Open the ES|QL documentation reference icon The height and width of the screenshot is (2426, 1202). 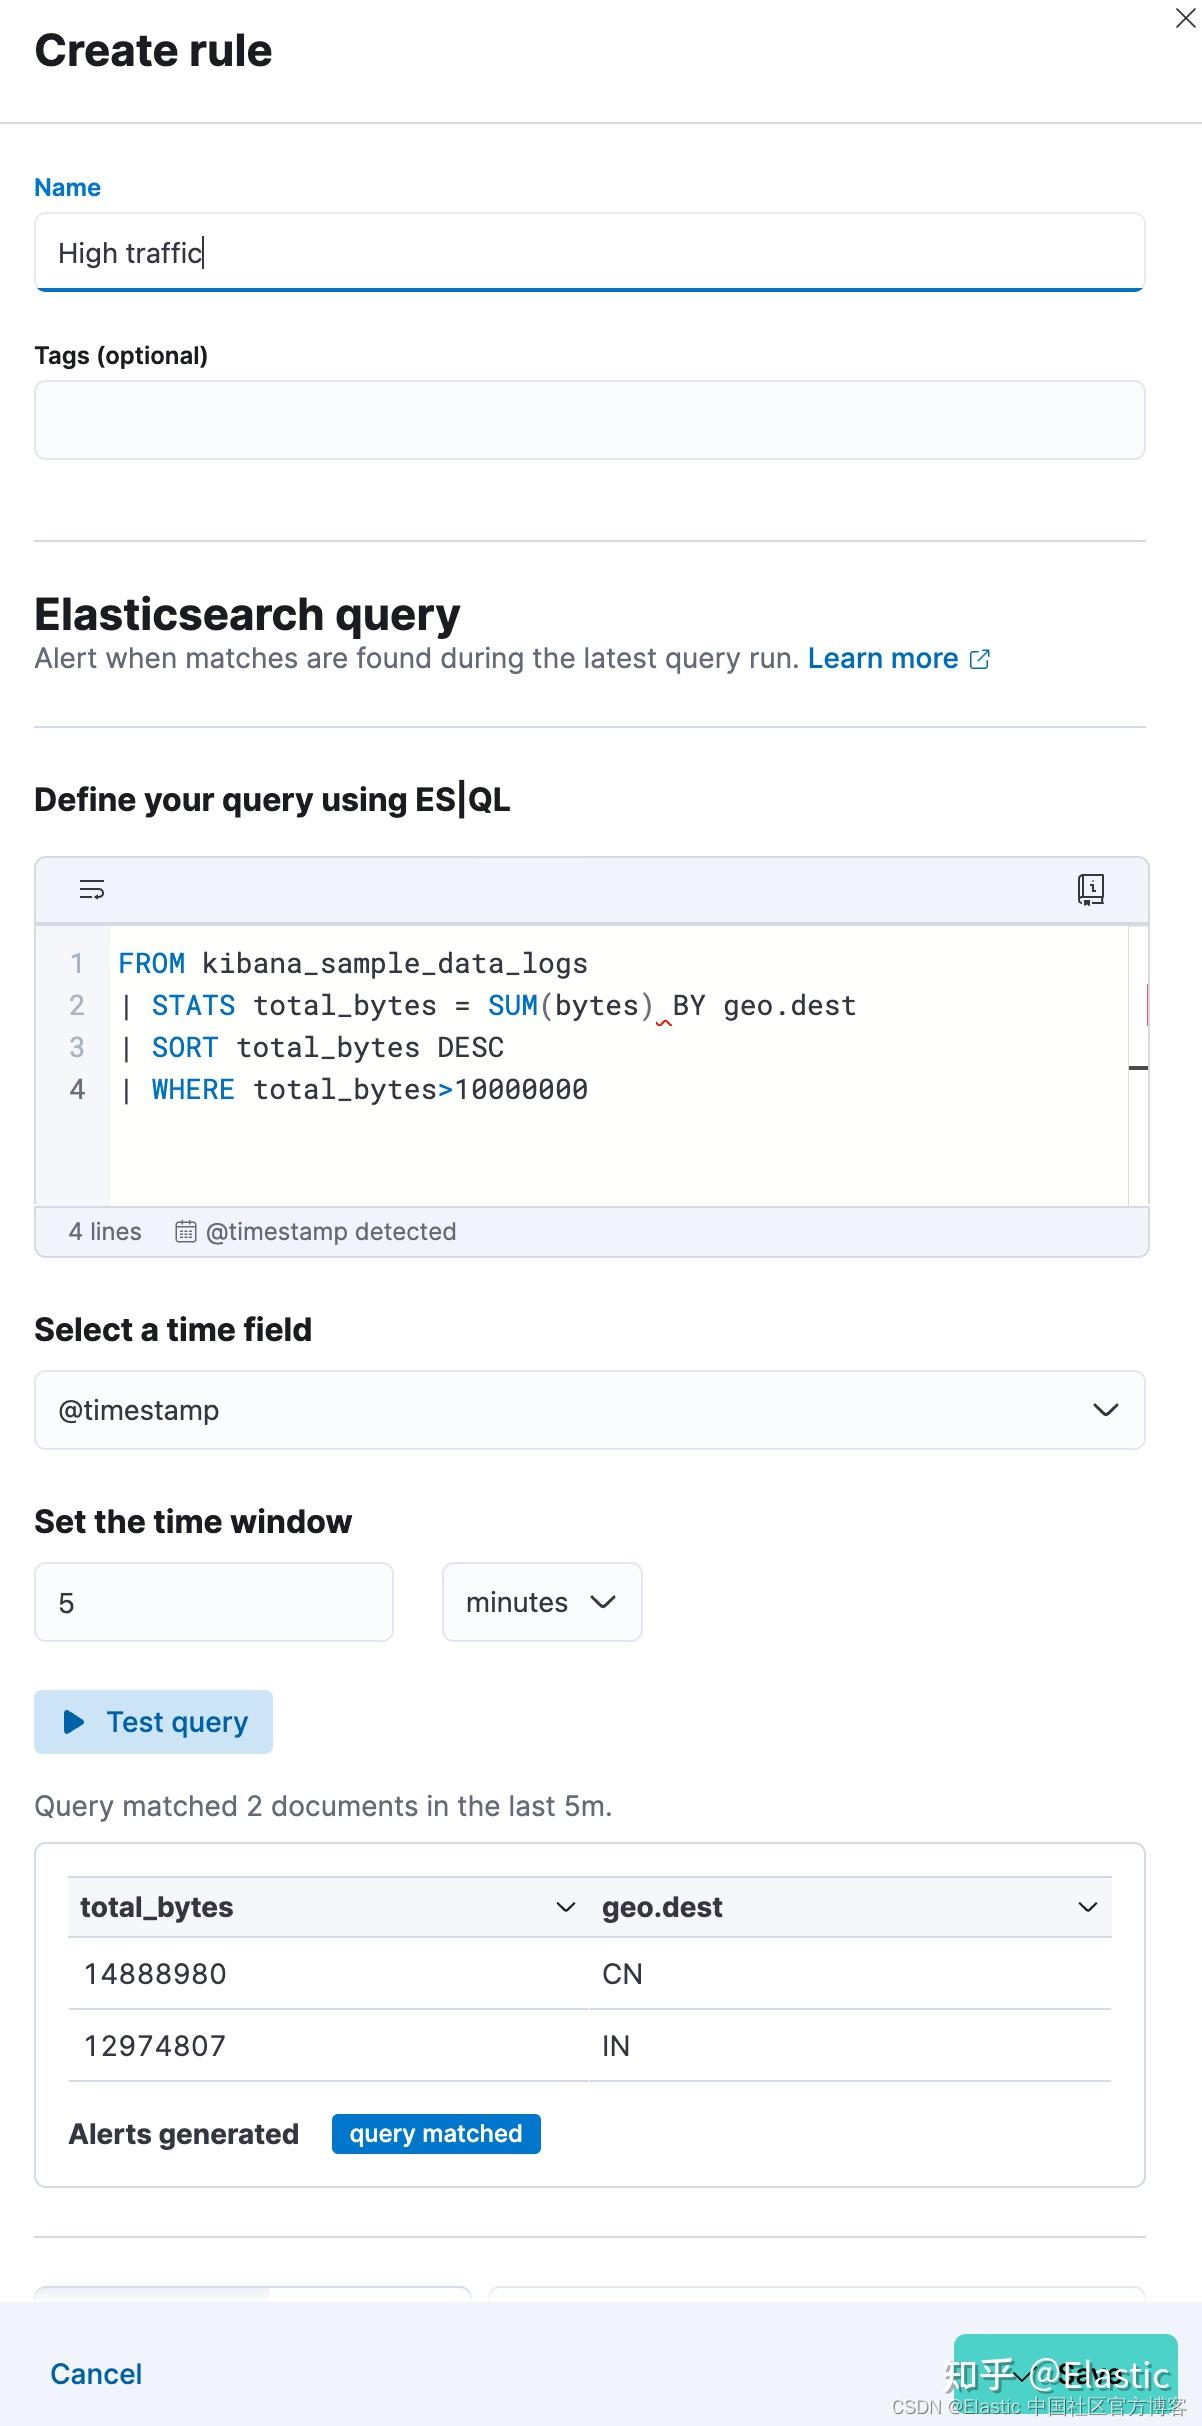tap(1090, 890)
